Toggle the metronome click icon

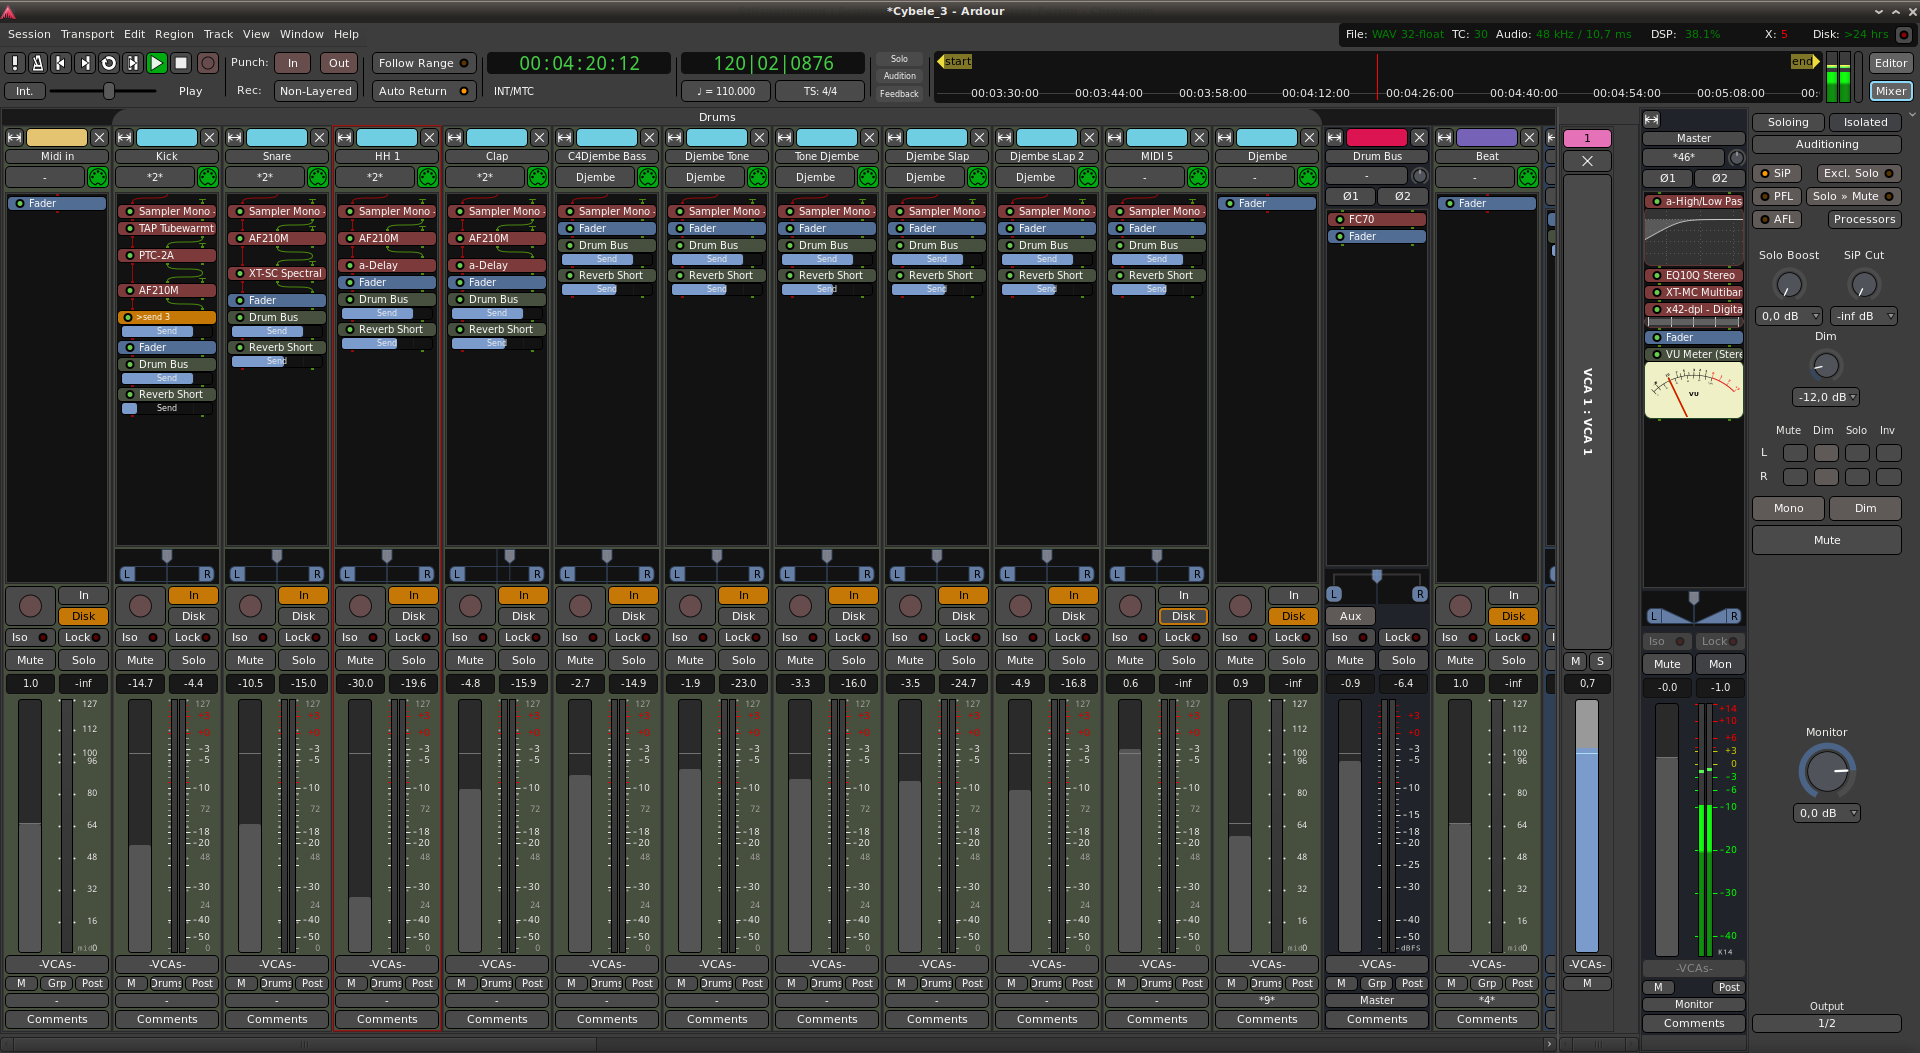click(38, 63)
